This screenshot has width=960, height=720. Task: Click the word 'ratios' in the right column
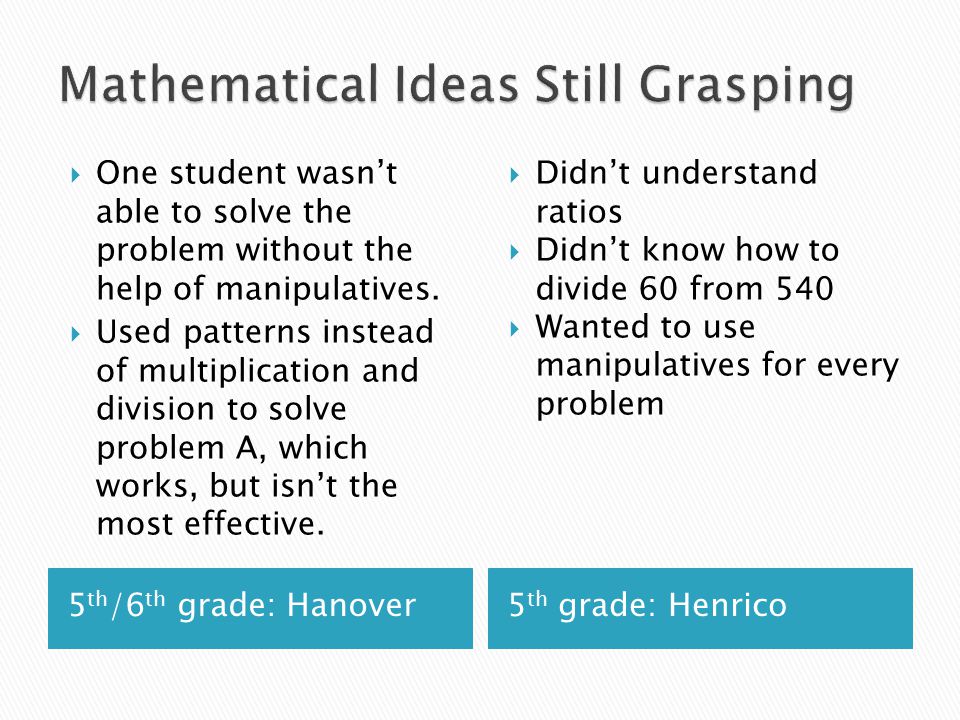coord(579,212)
